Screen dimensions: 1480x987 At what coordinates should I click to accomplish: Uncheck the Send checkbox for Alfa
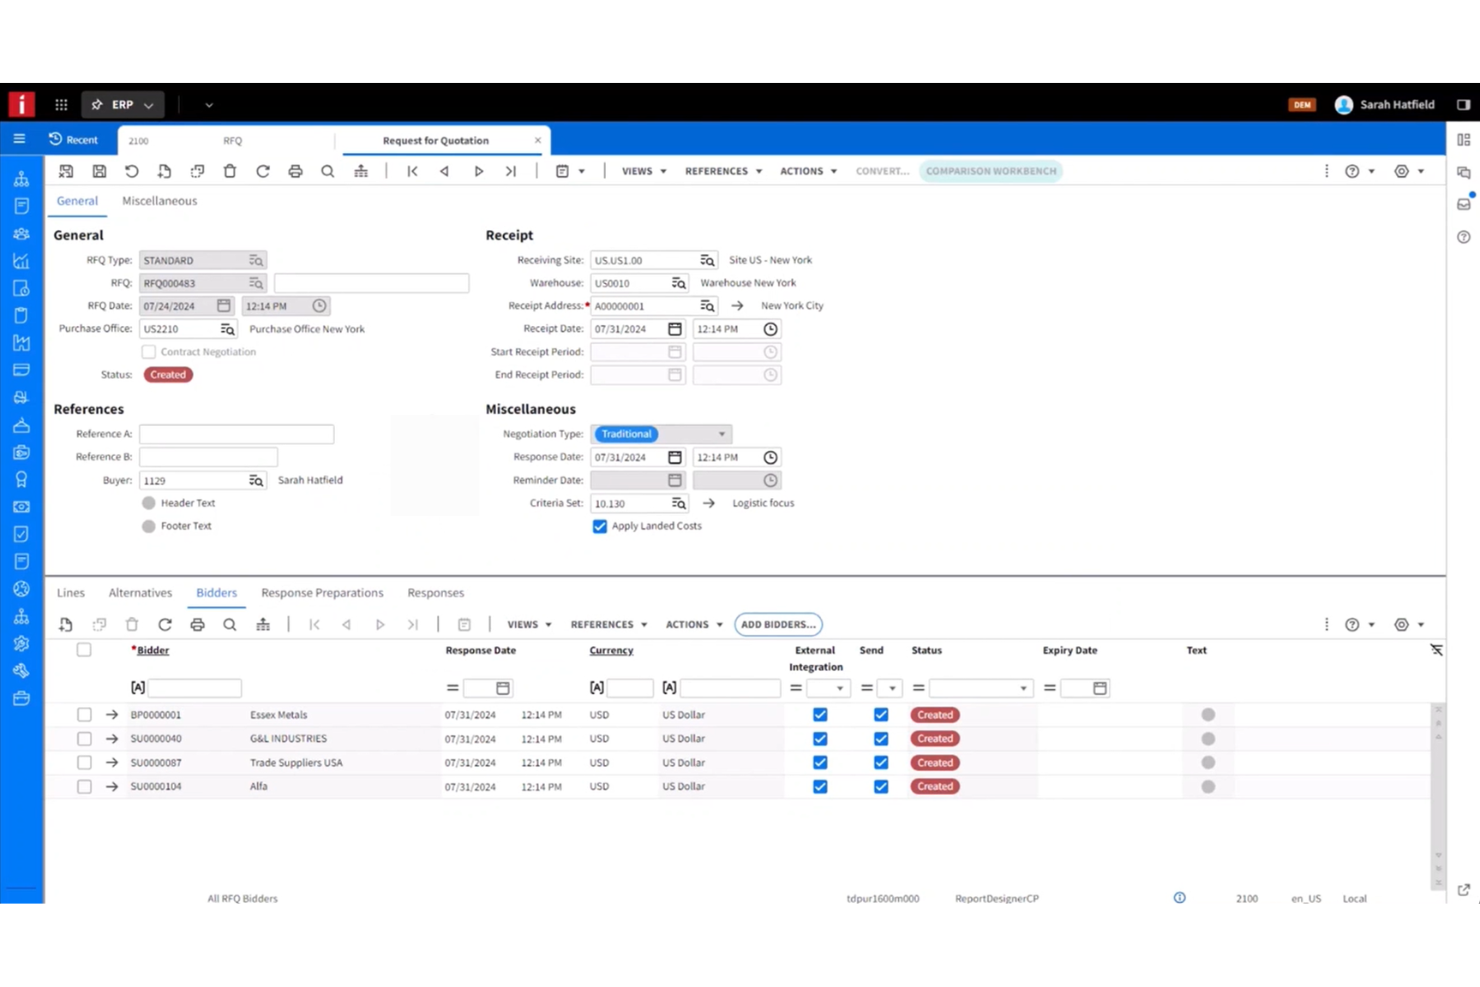pyautogui.click(x=881, y=786)
